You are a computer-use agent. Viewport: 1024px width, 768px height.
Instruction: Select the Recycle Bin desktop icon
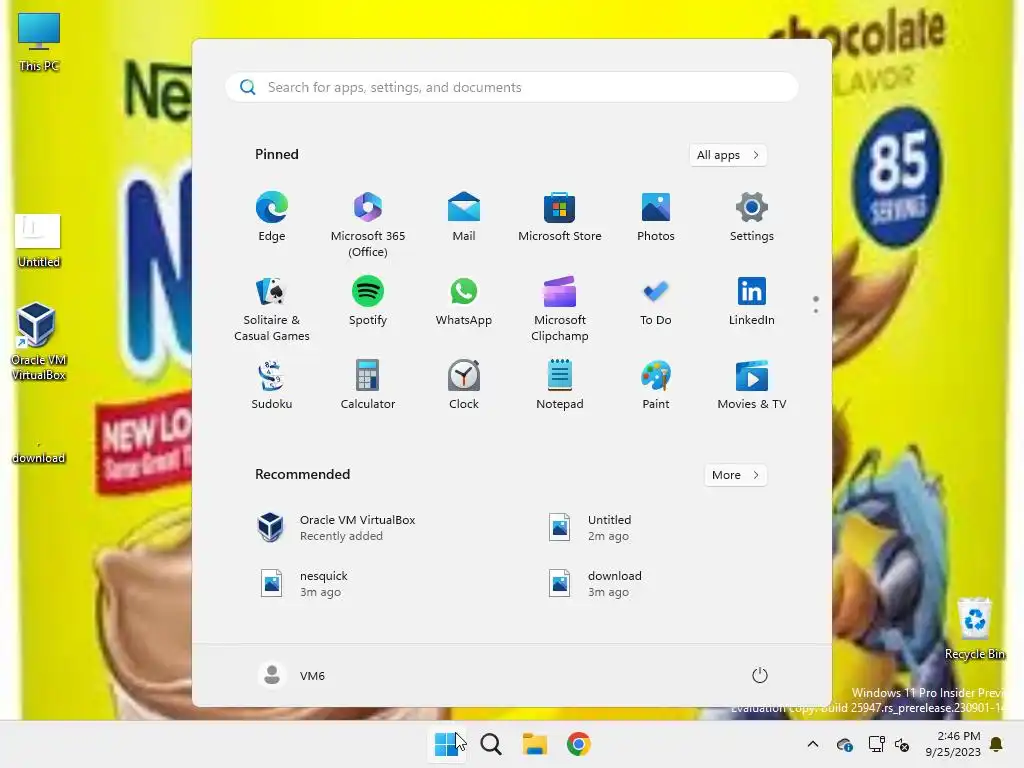pos(974,628)
